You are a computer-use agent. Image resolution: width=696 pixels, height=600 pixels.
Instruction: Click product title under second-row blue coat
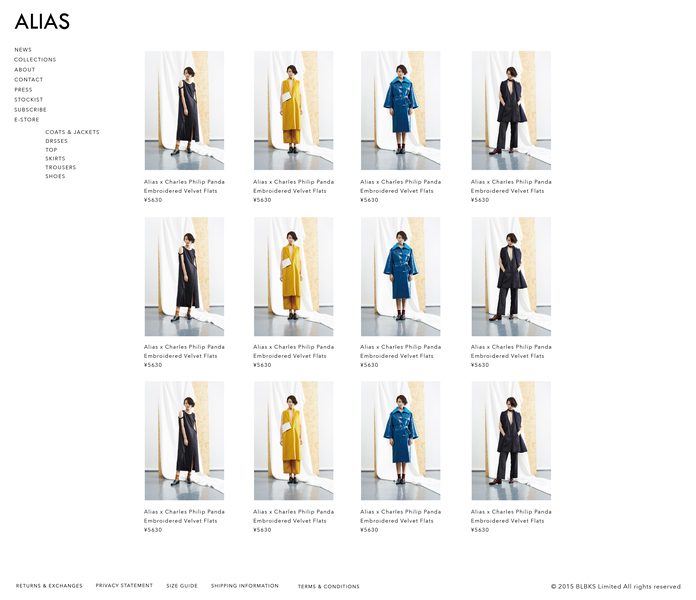pos(400,351)
